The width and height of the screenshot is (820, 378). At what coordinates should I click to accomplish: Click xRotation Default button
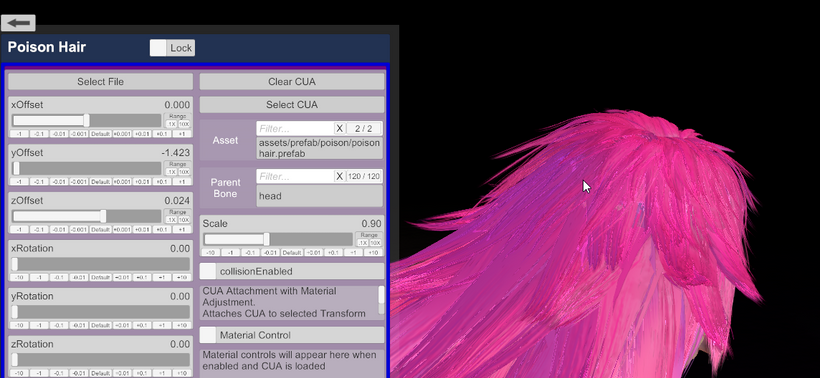tap(100, 277)
